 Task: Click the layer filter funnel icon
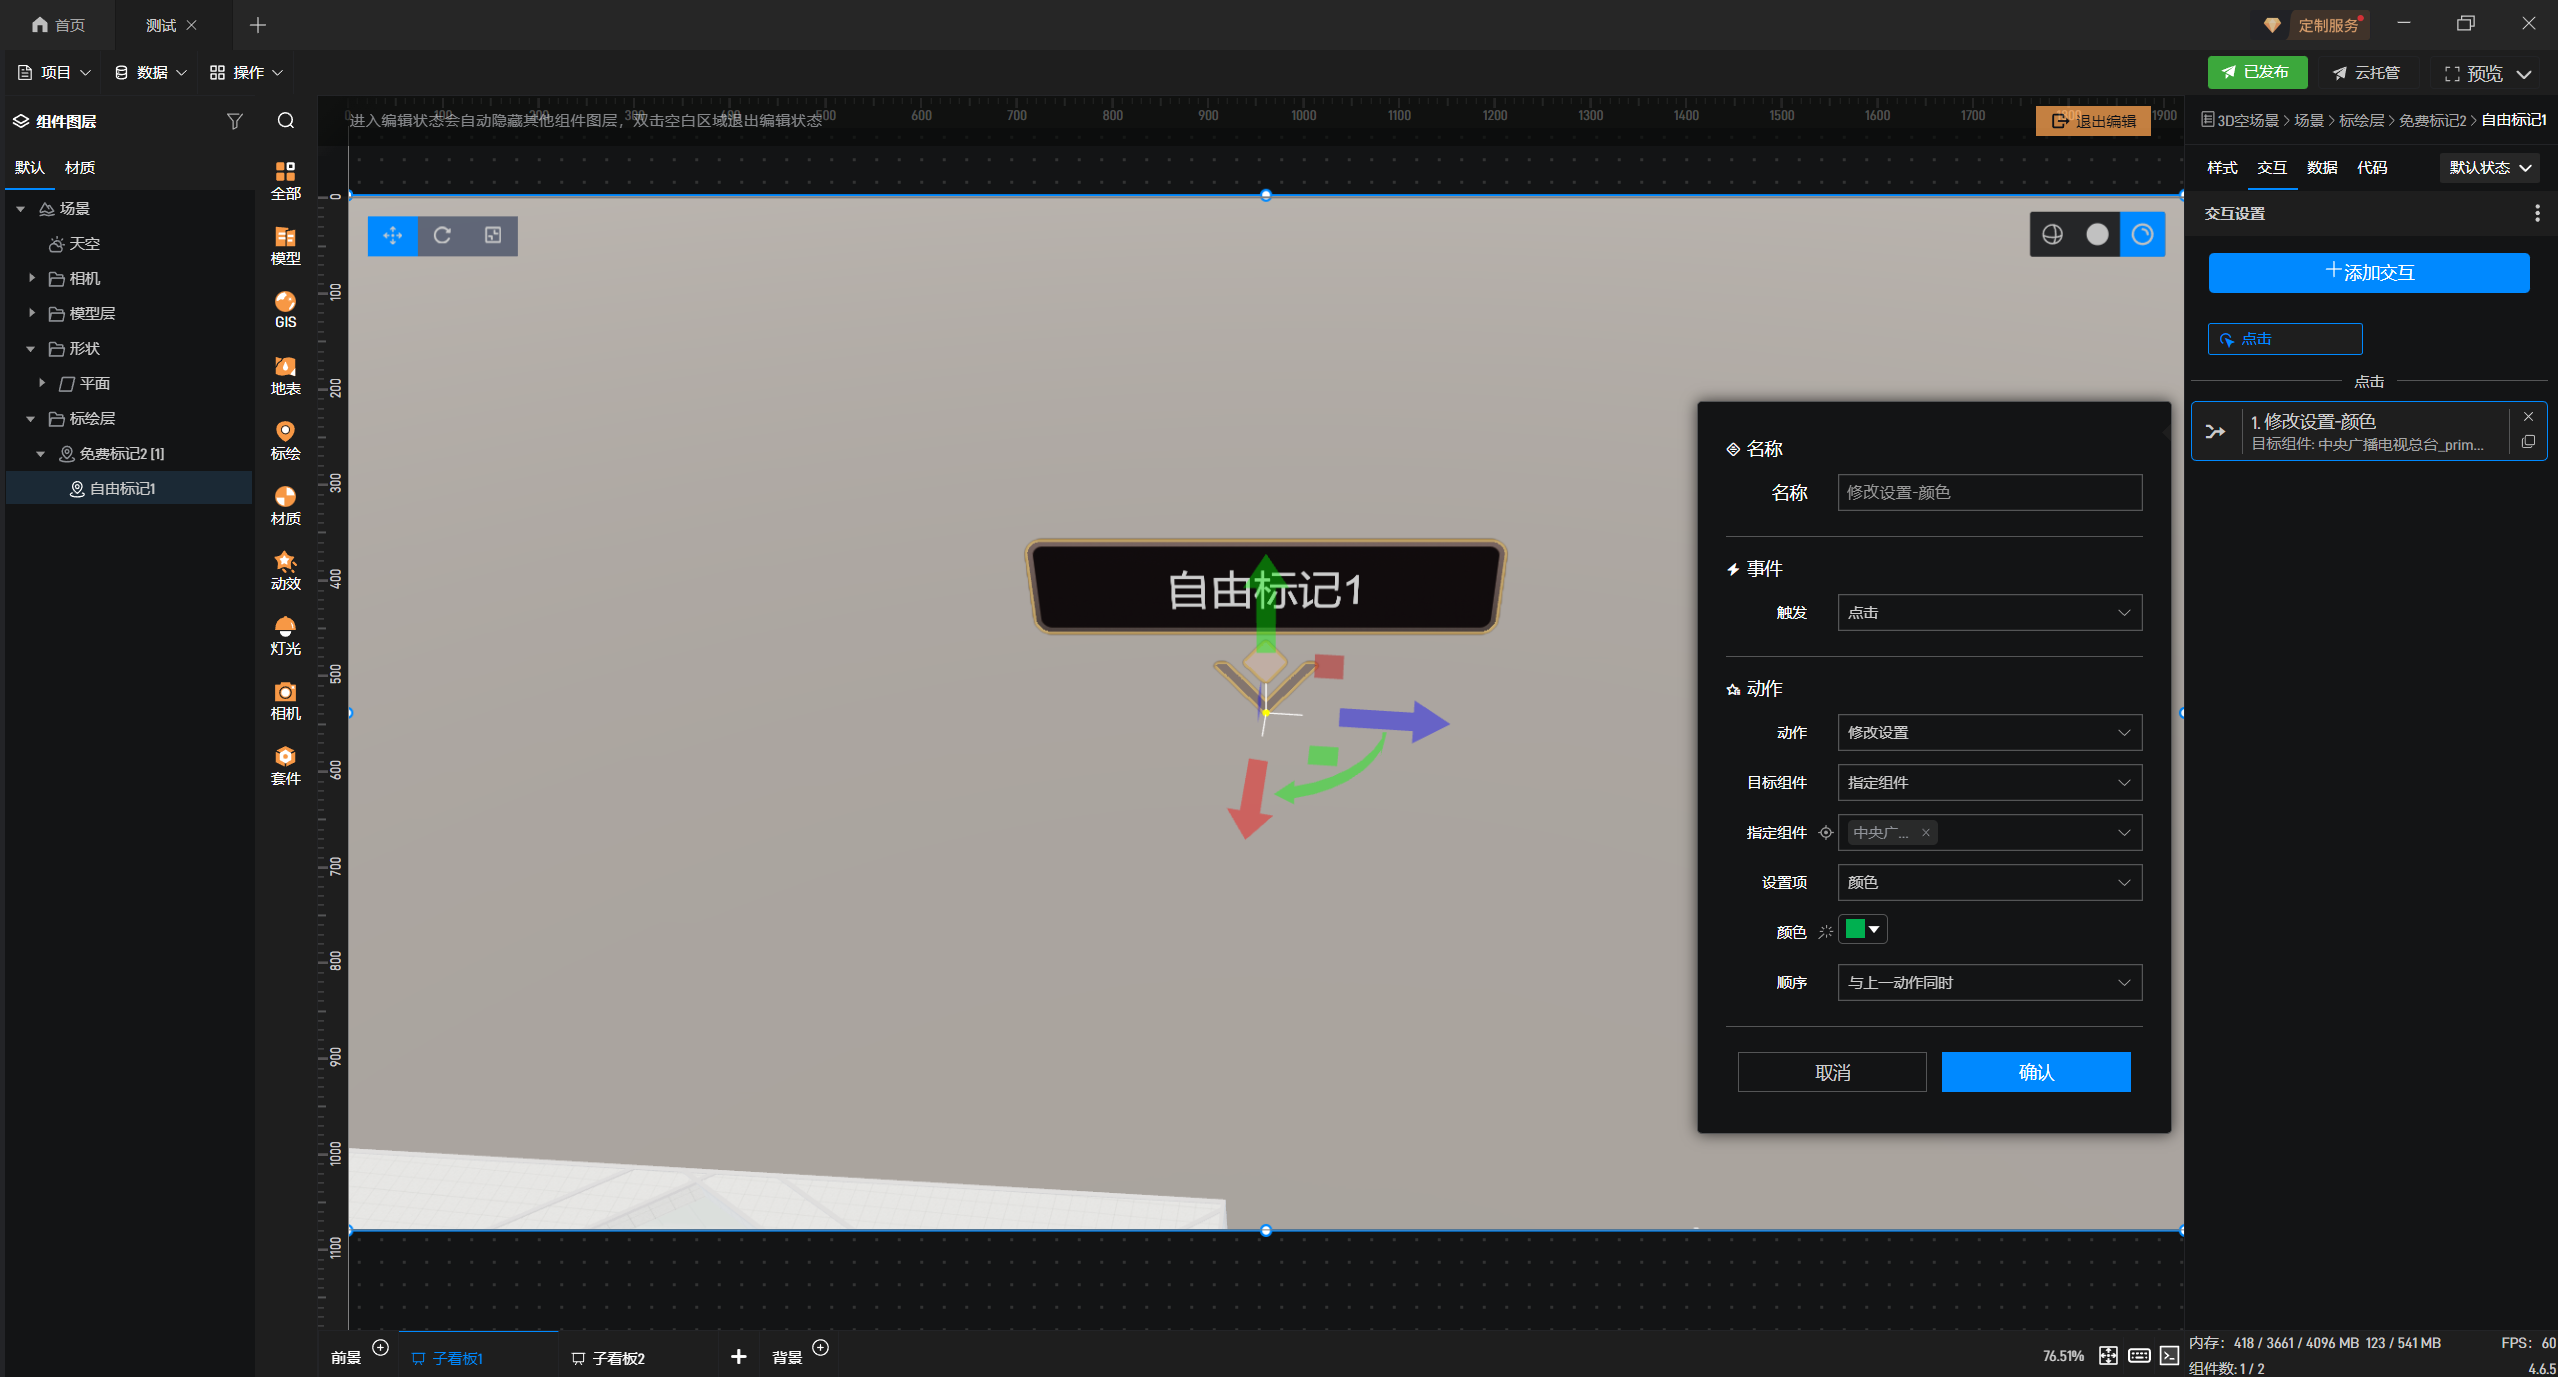point(234,121)
